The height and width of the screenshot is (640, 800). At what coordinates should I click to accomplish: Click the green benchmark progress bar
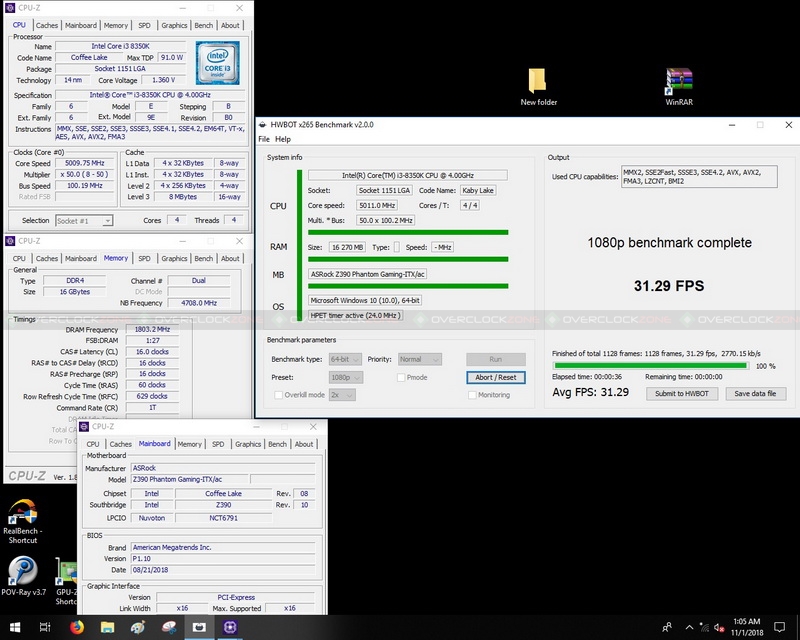pos(650,366)
